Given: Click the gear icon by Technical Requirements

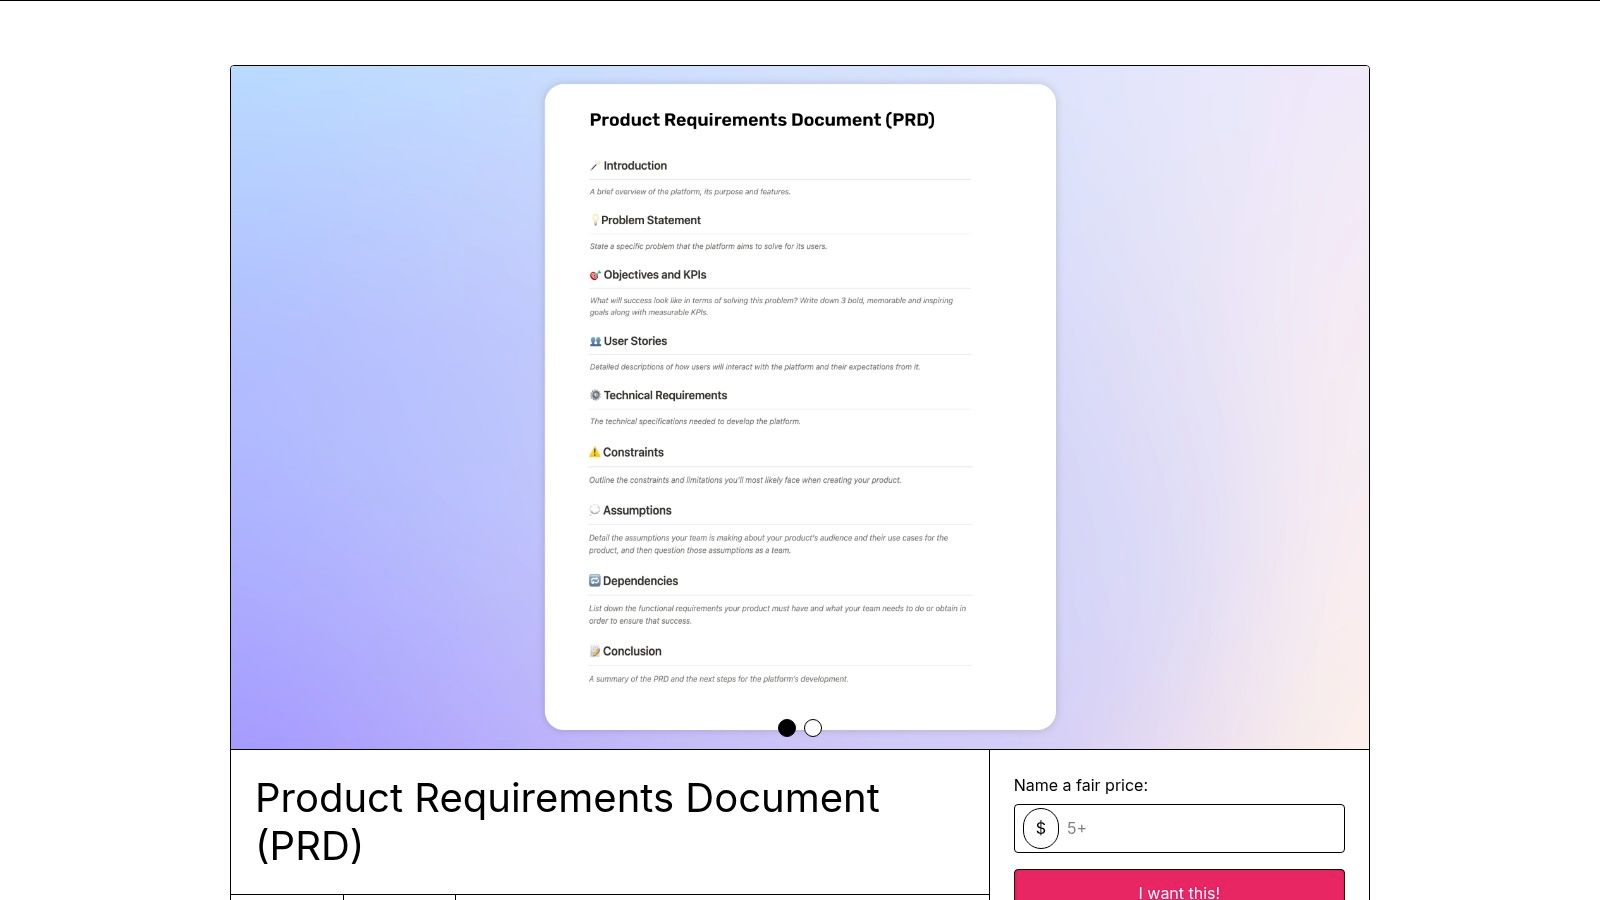Looking at the screenshot, I should pos(595,395).
